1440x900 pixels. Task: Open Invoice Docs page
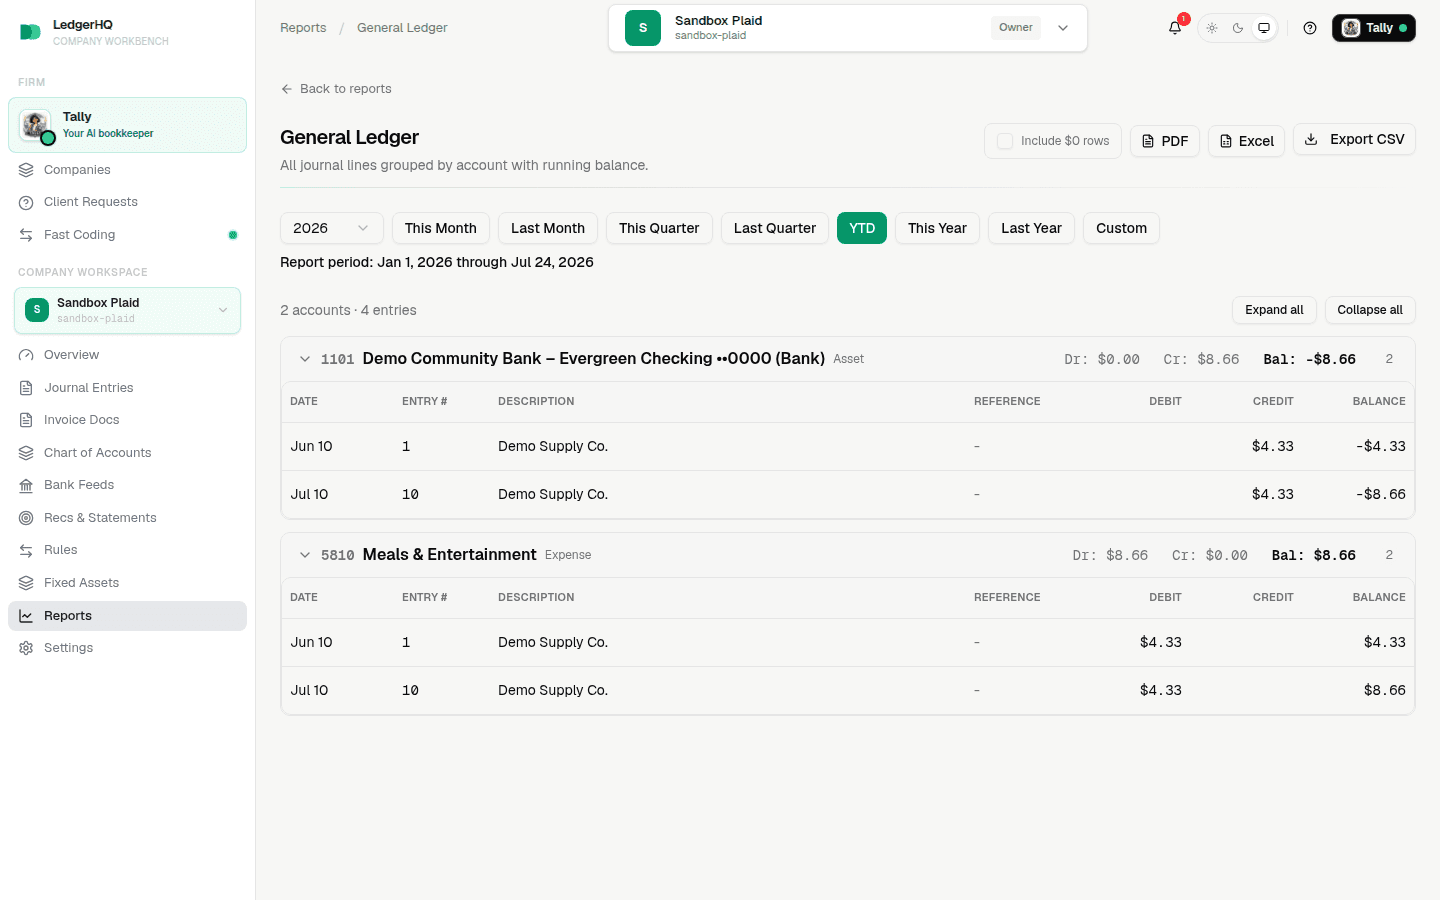[x=127, y=420]
